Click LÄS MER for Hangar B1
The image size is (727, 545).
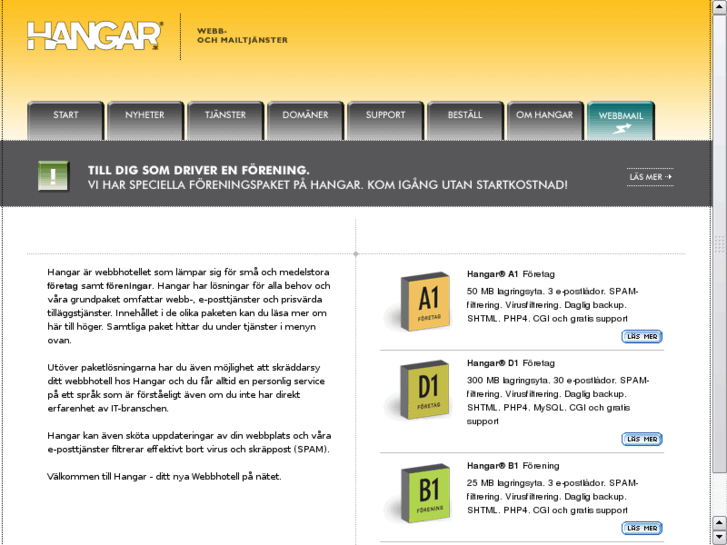point(642,528)
